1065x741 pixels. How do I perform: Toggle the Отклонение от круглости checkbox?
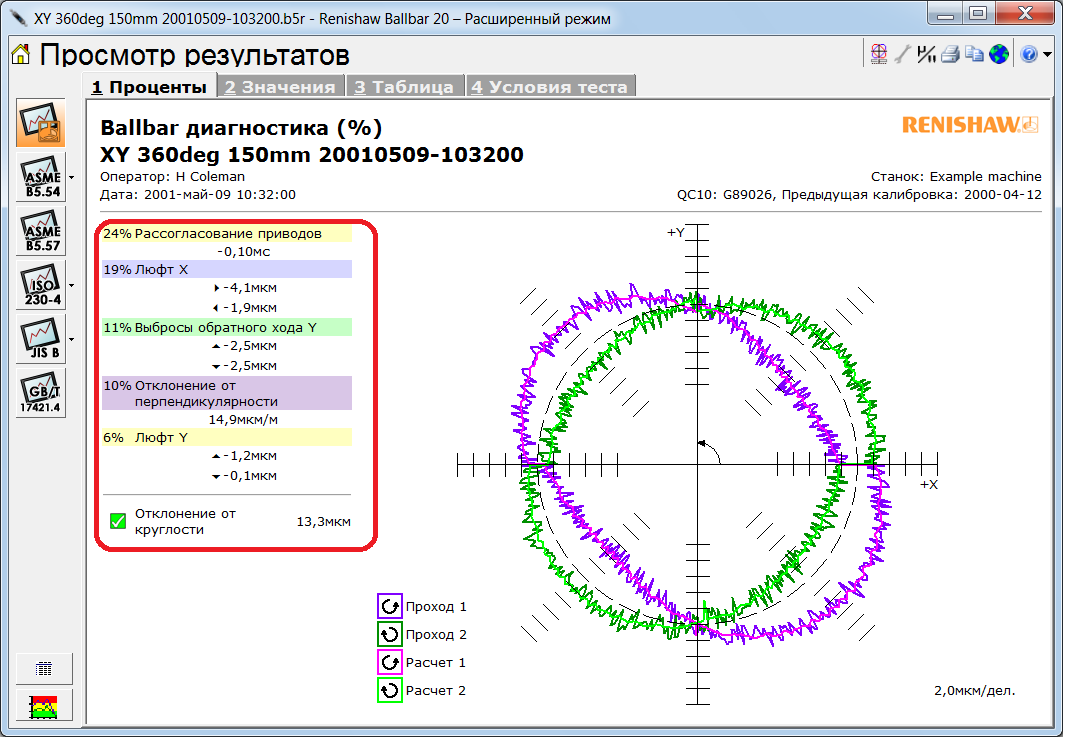(x=118, y=522)
